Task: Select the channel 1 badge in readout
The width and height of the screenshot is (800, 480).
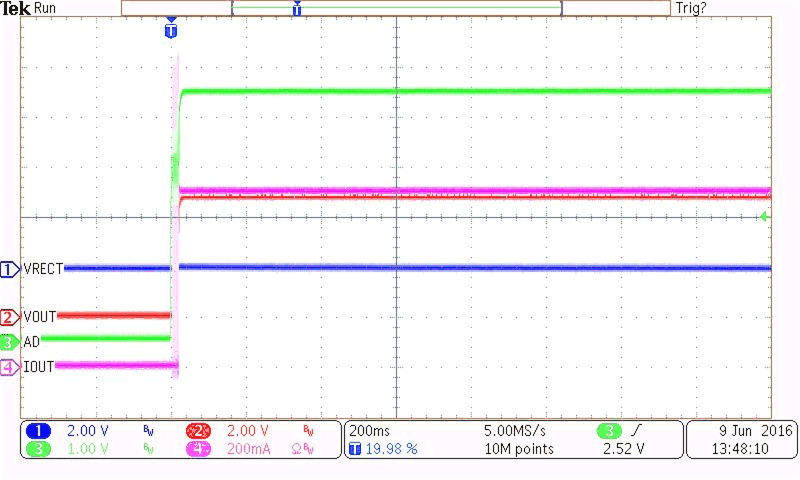Action: (x=38, y=431)
